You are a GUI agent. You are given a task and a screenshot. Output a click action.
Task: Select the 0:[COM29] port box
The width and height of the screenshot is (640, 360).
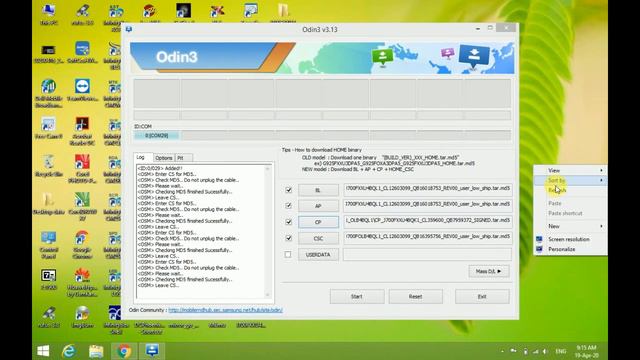pos(156,136)
